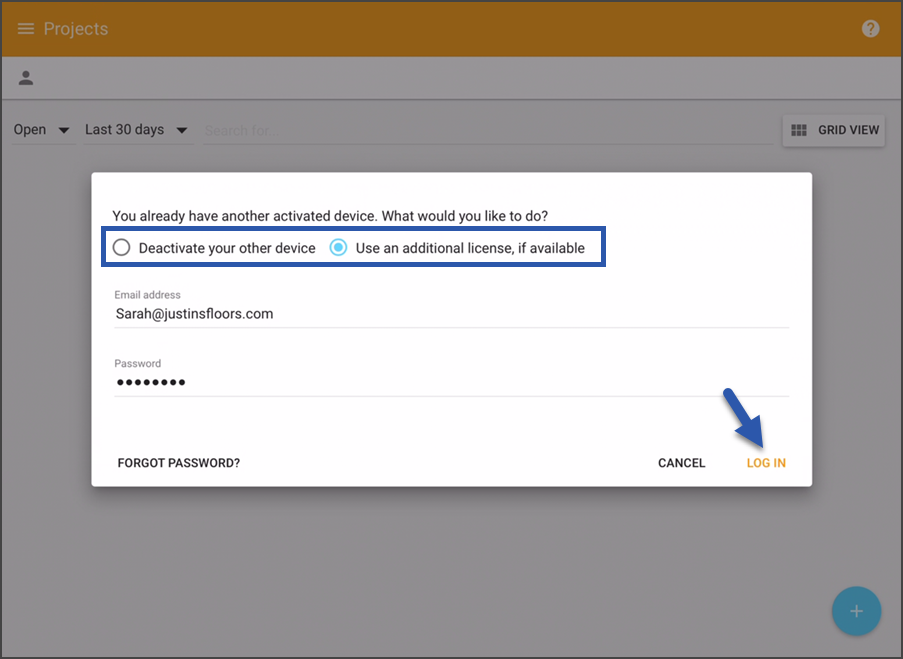Click the Search for text field

488,131
